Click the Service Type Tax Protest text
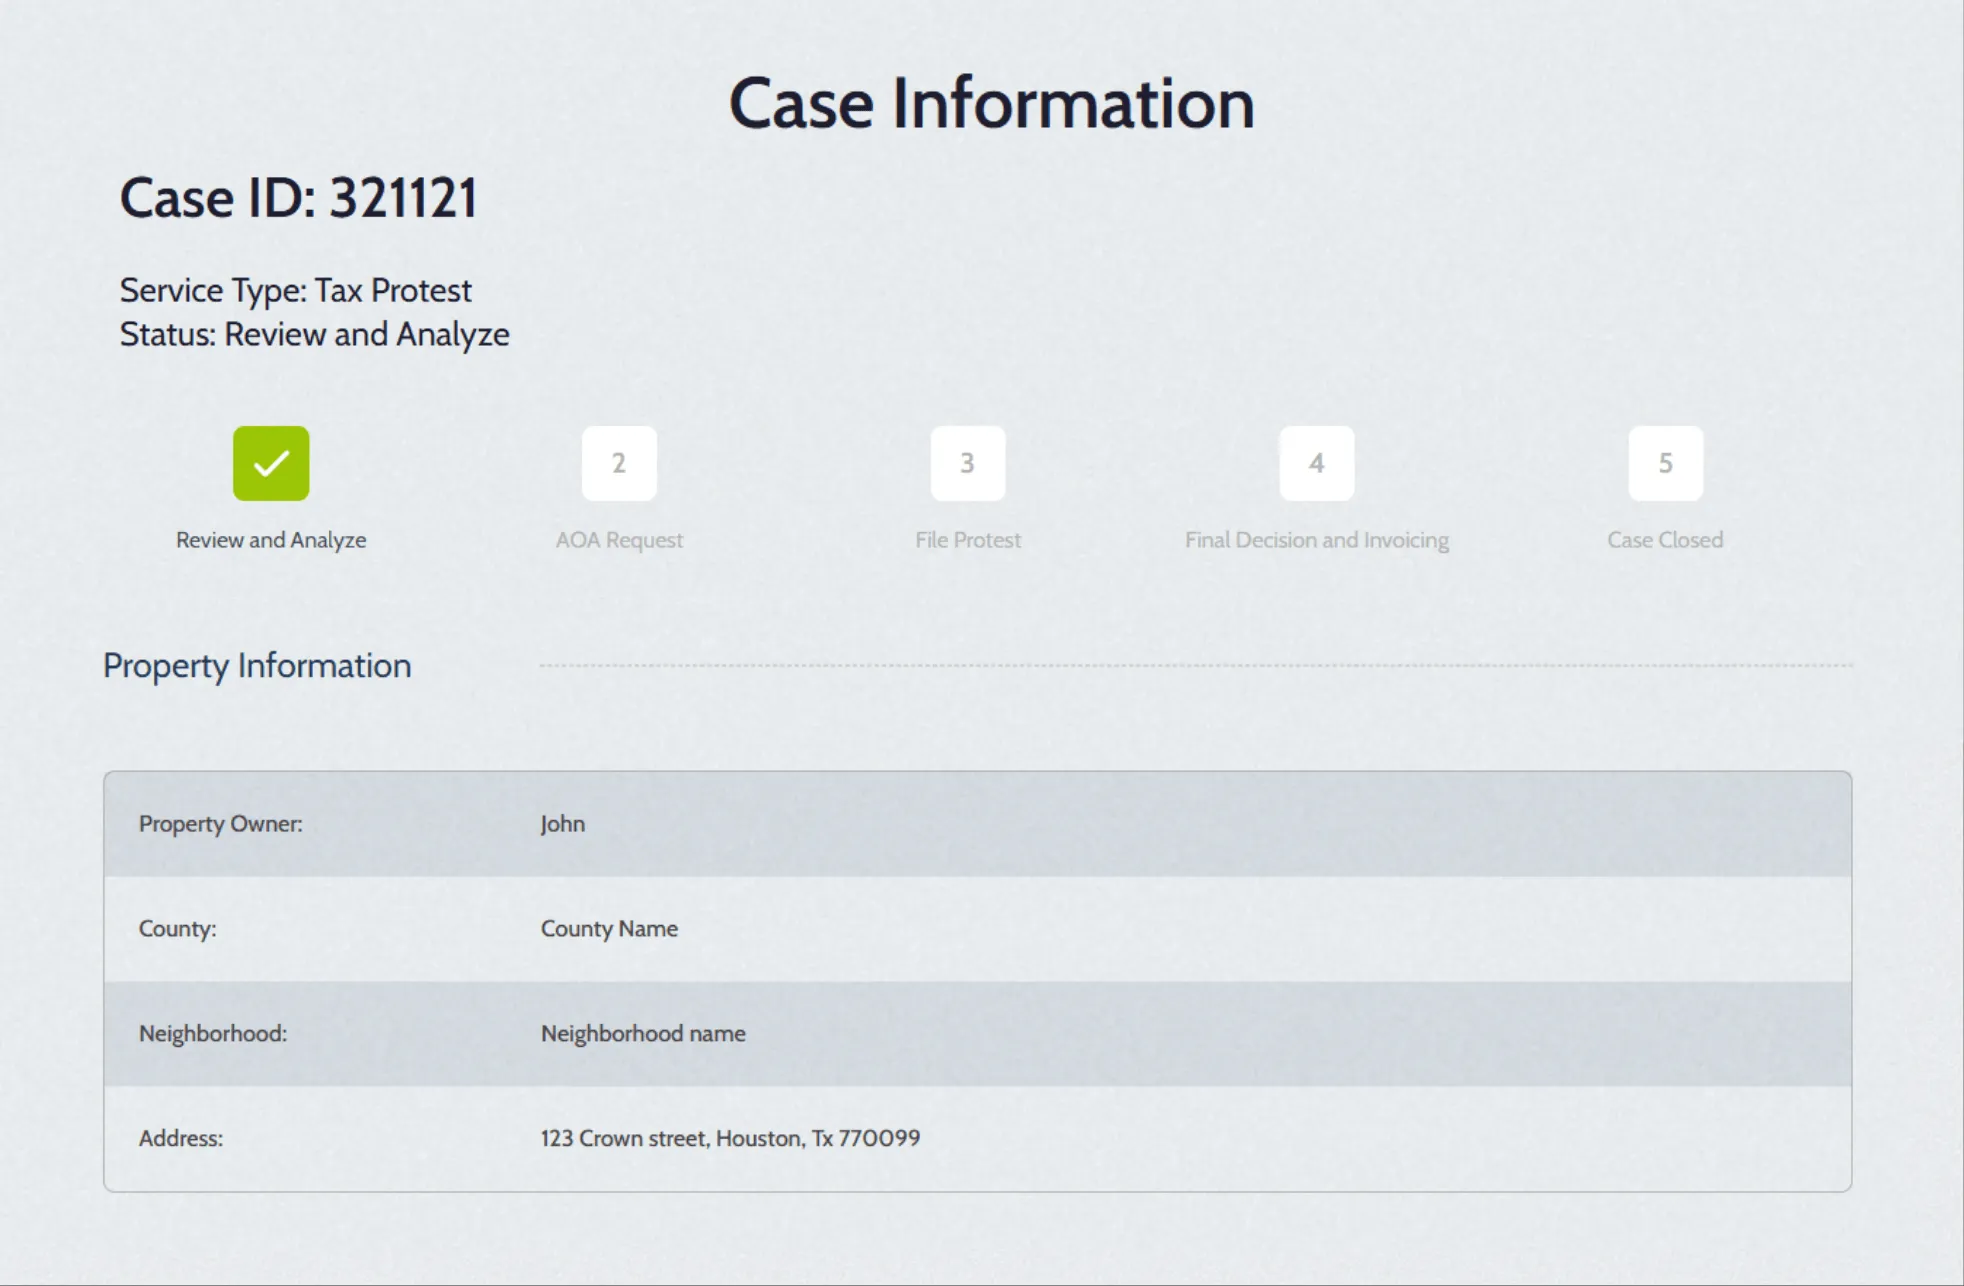Screen dimensions: 1964x1286 (x=295, y=290)
